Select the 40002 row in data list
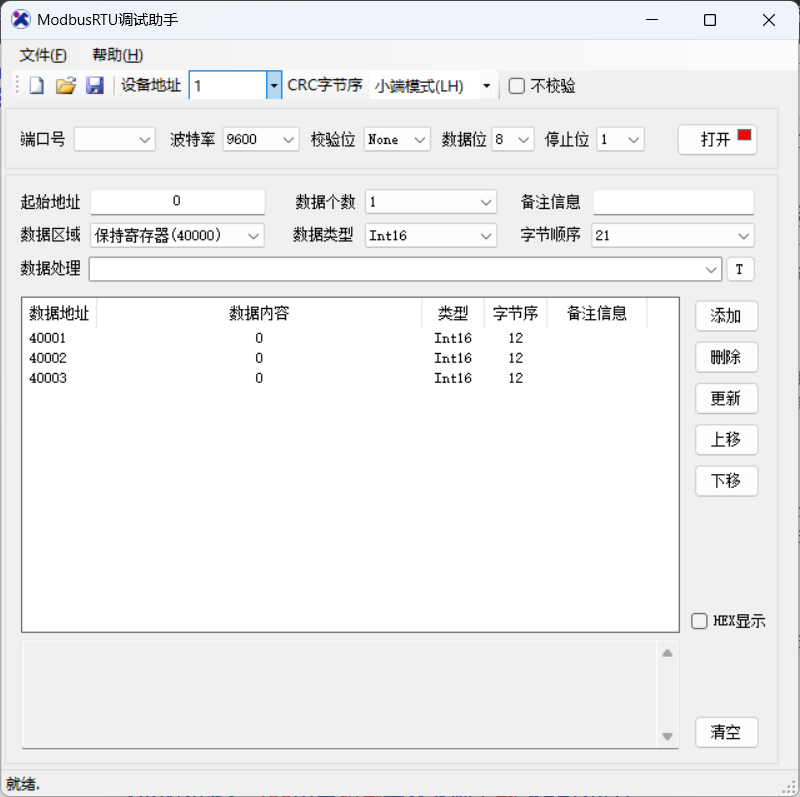 coord(350,358)
